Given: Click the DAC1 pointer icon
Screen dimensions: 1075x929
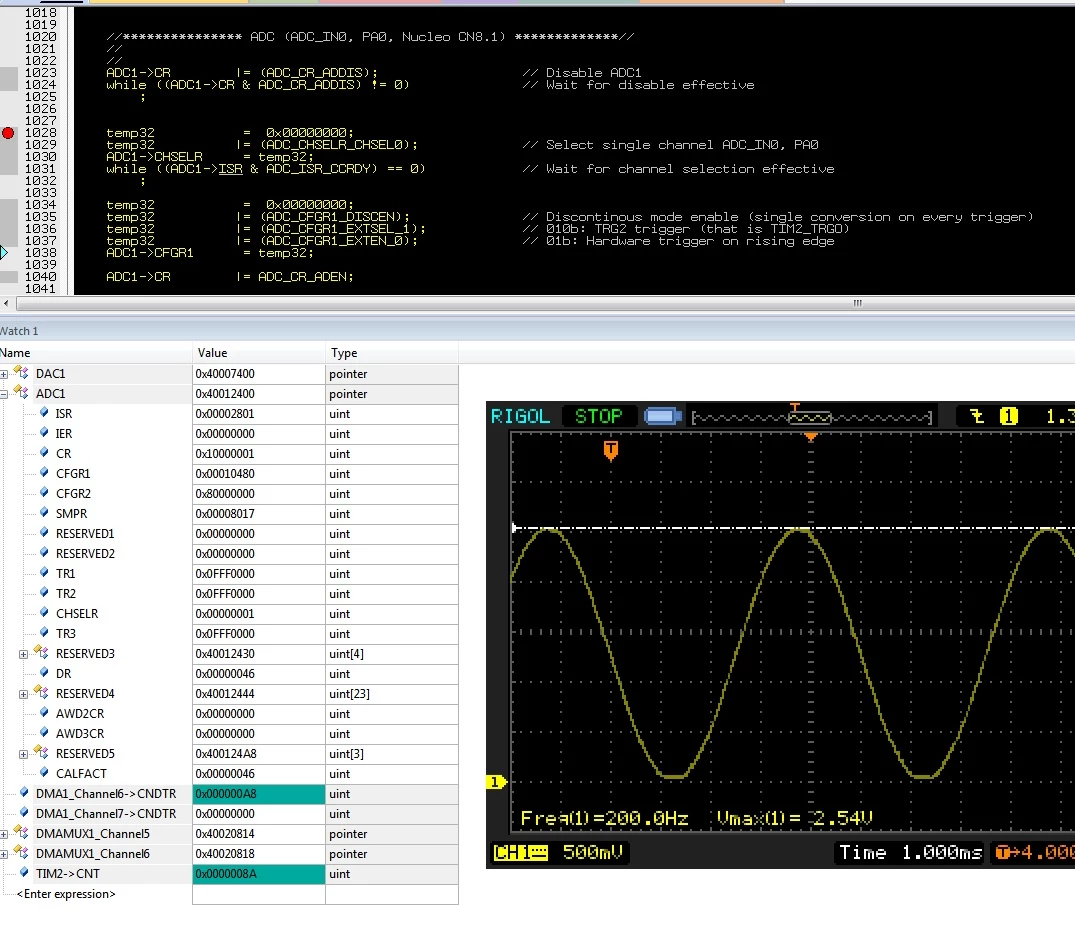Looking at the screenshot, I should point(21,373).
